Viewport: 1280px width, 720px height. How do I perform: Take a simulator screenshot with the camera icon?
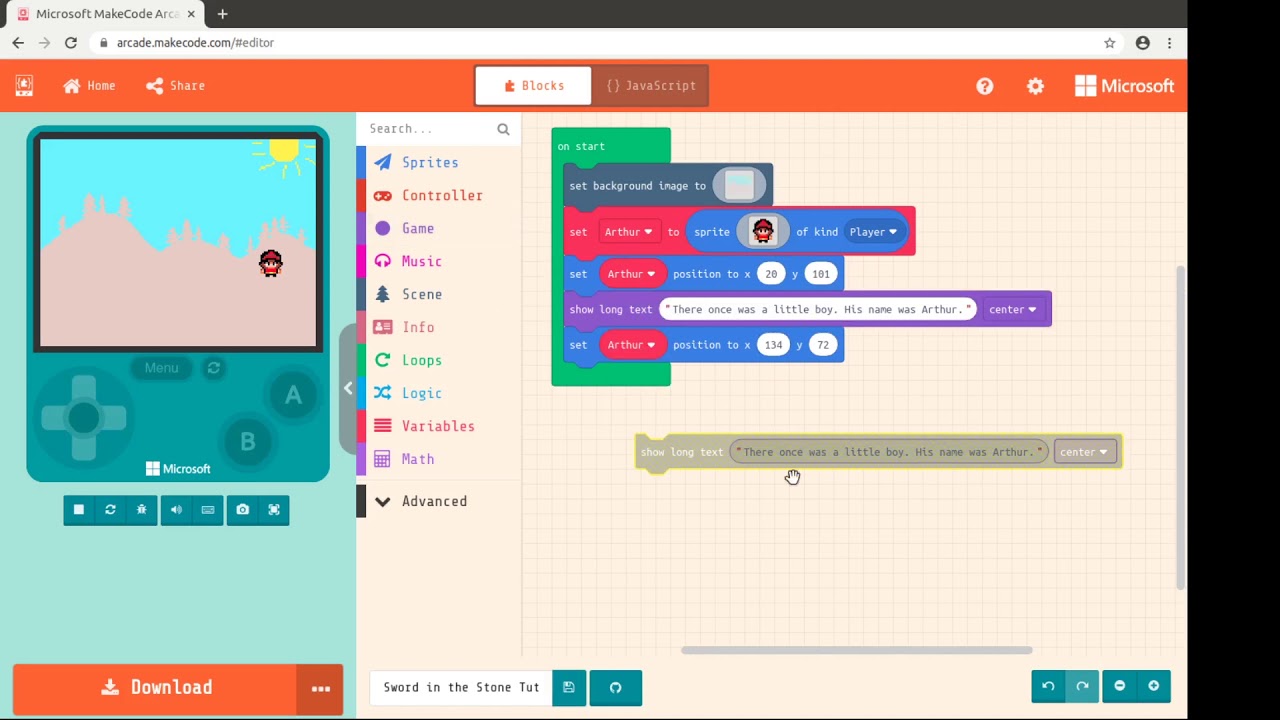coord(243,510)
